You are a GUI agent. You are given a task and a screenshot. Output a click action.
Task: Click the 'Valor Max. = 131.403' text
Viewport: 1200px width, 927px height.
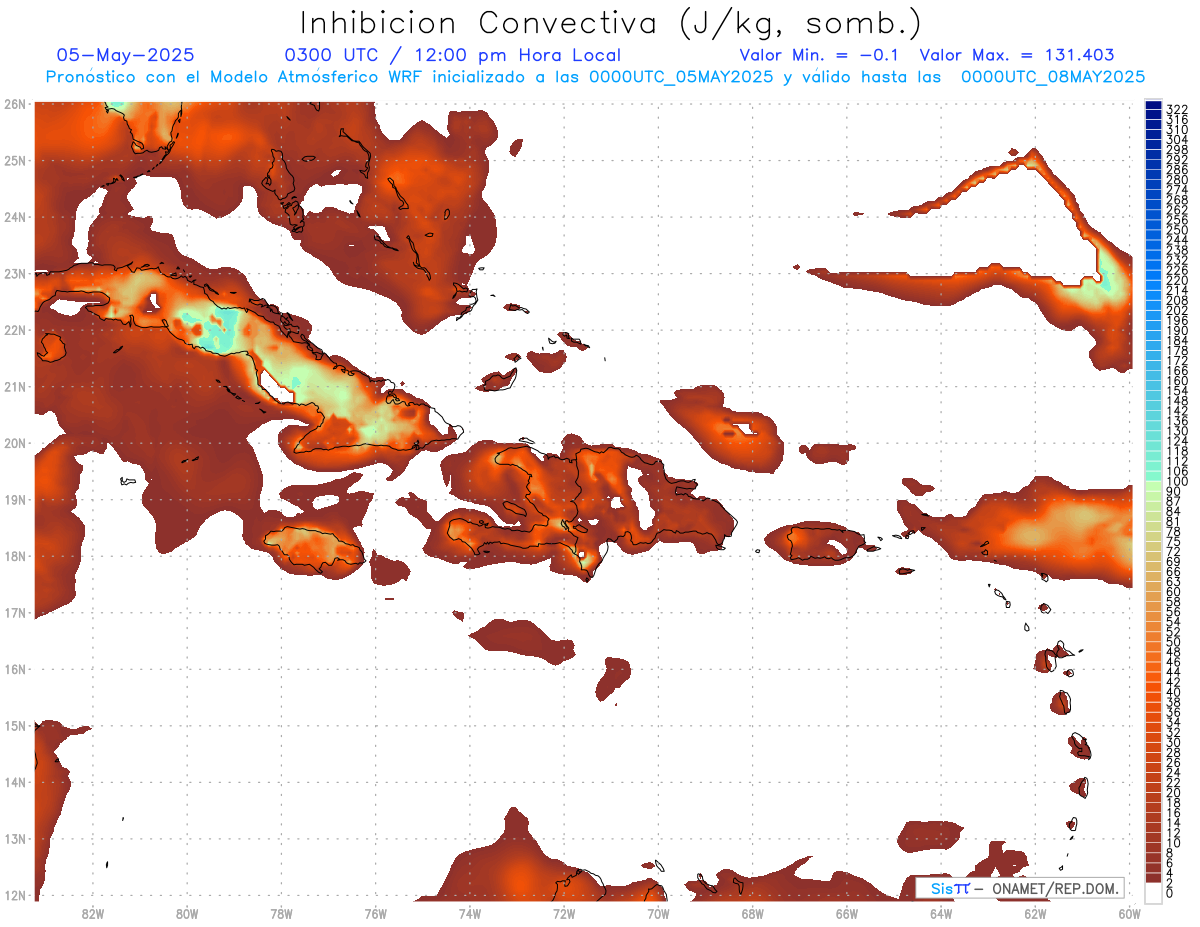[x=1017, y=55]
